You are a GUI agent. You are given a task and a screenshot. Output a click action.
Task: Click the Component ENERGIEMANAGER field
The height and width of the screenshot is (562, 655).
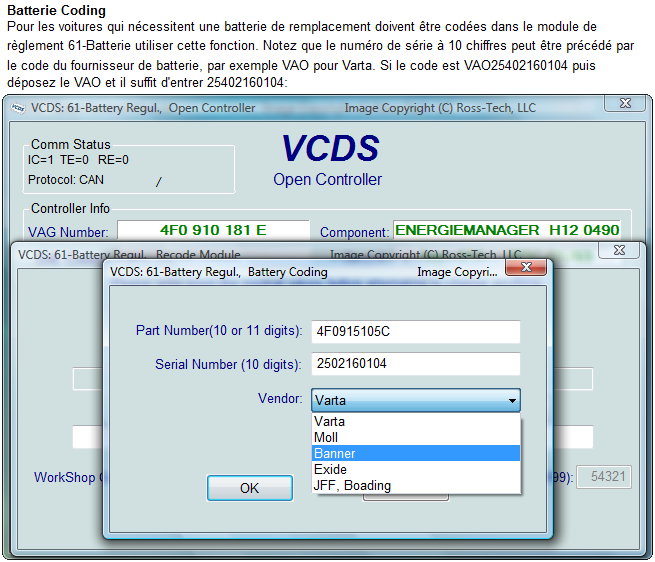(507, 231)
